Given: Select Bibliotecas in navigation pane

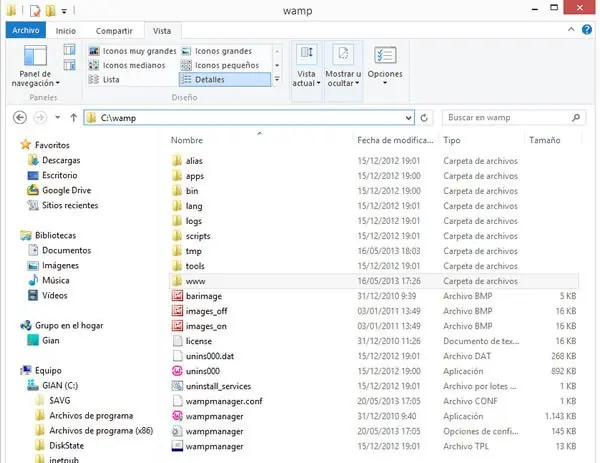Looking at the screenshot, I should coord(48,235).
